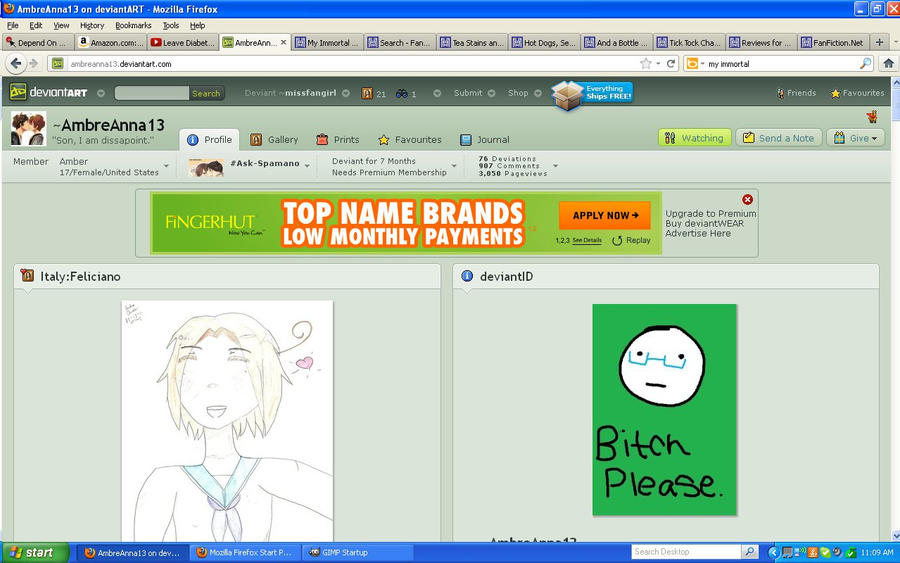Expand hidden system tray icons arrow
Screen dimensions: 900x563
pyautogui.click(x=773, y=553)
